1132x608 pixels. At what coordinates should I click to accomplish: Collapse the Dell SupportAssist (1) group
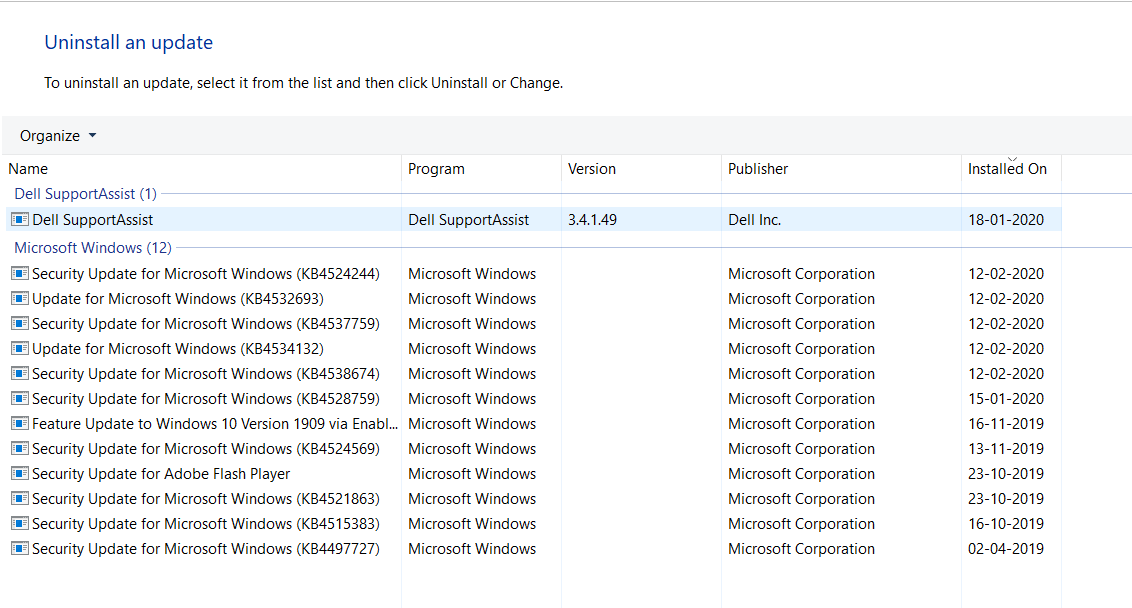pyautogui.click(x=85, y=194)
